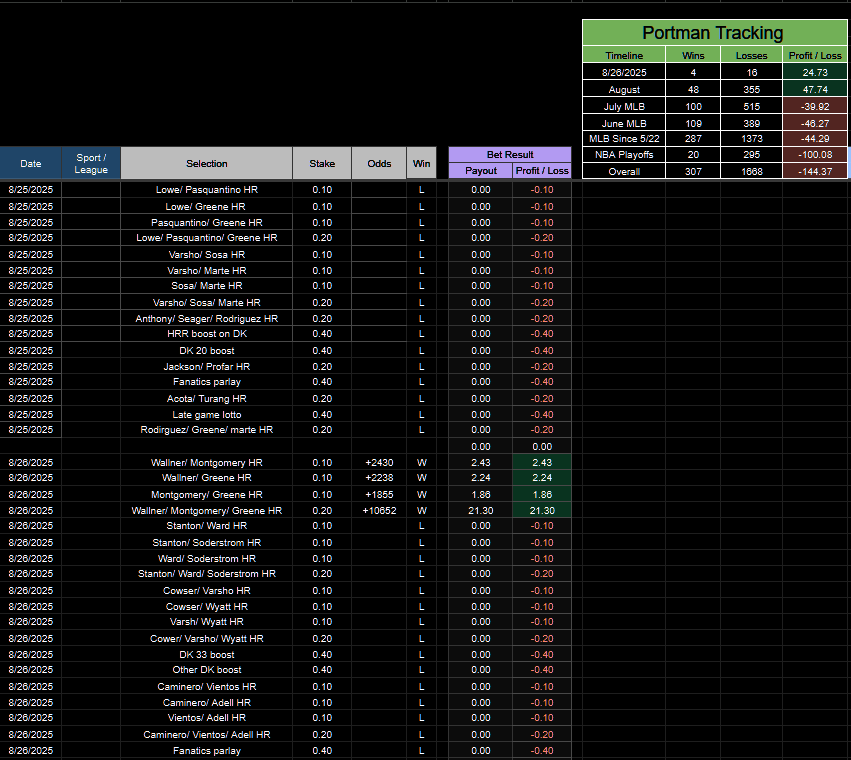Click the Late game lotto cell

[207, 415]
